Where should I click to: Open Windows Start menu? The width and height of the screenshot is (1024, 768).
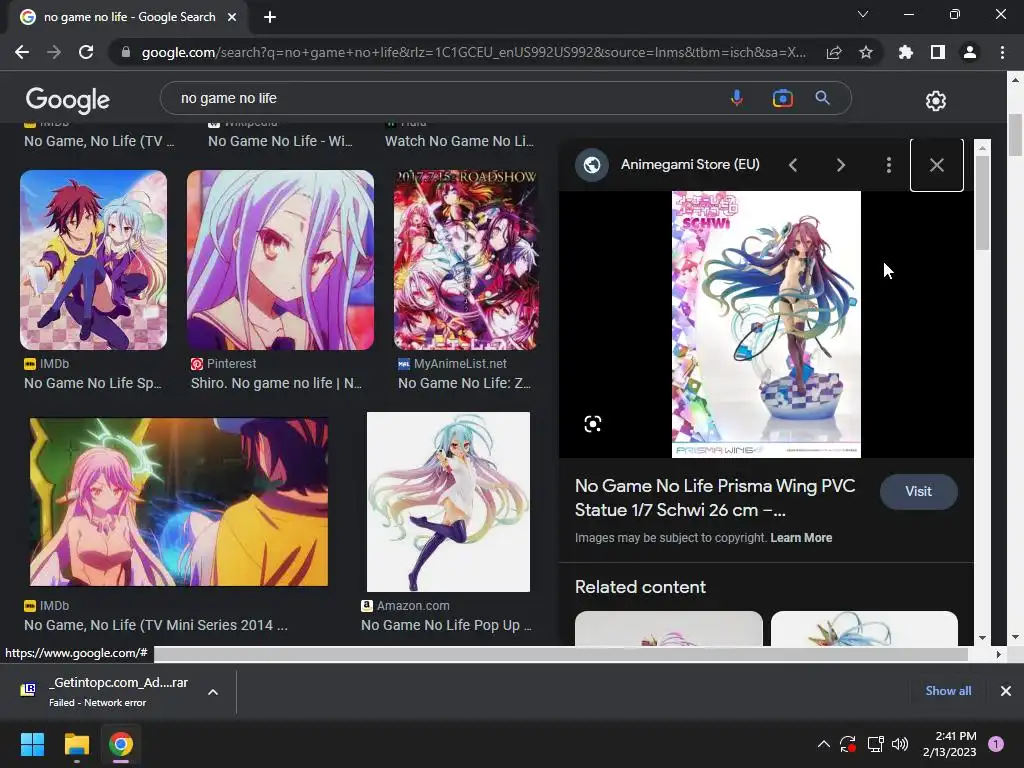(32, 744)
